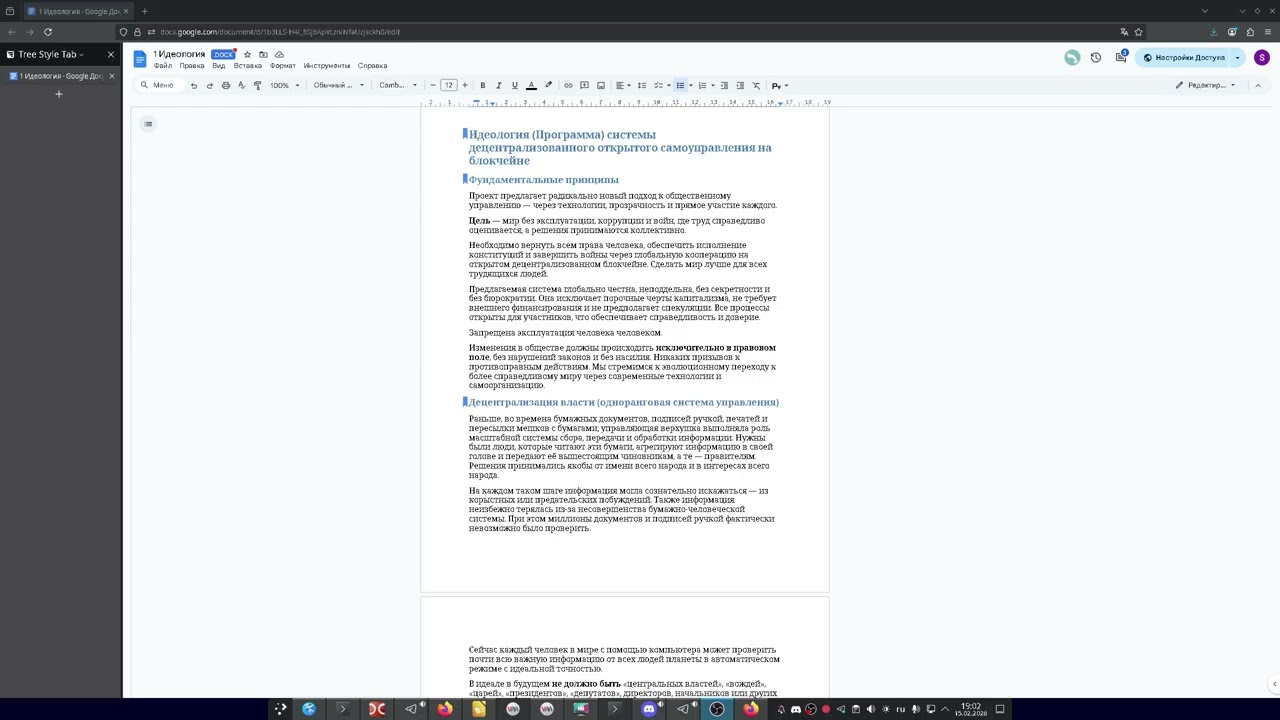Open the Firefox application menu
This screenshot has height=720, width=1280.
pyautogui.click(x=1267, y=32)
